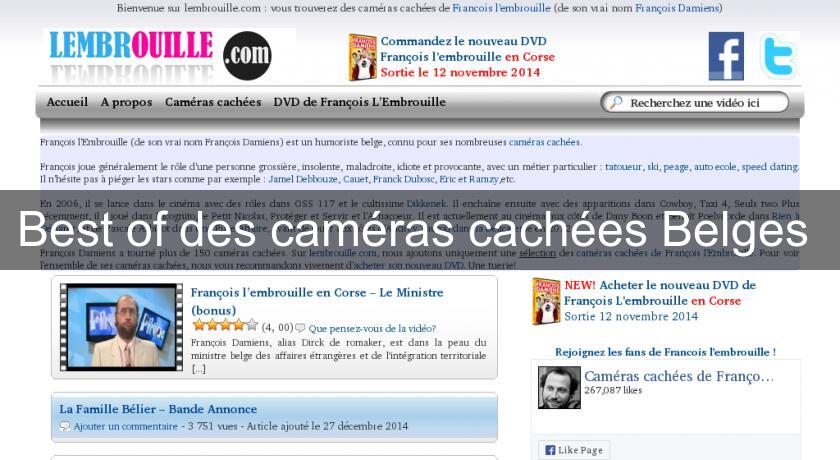Open the Facebook icon in header
840x460 pixels.
click(x=726, y=56)
